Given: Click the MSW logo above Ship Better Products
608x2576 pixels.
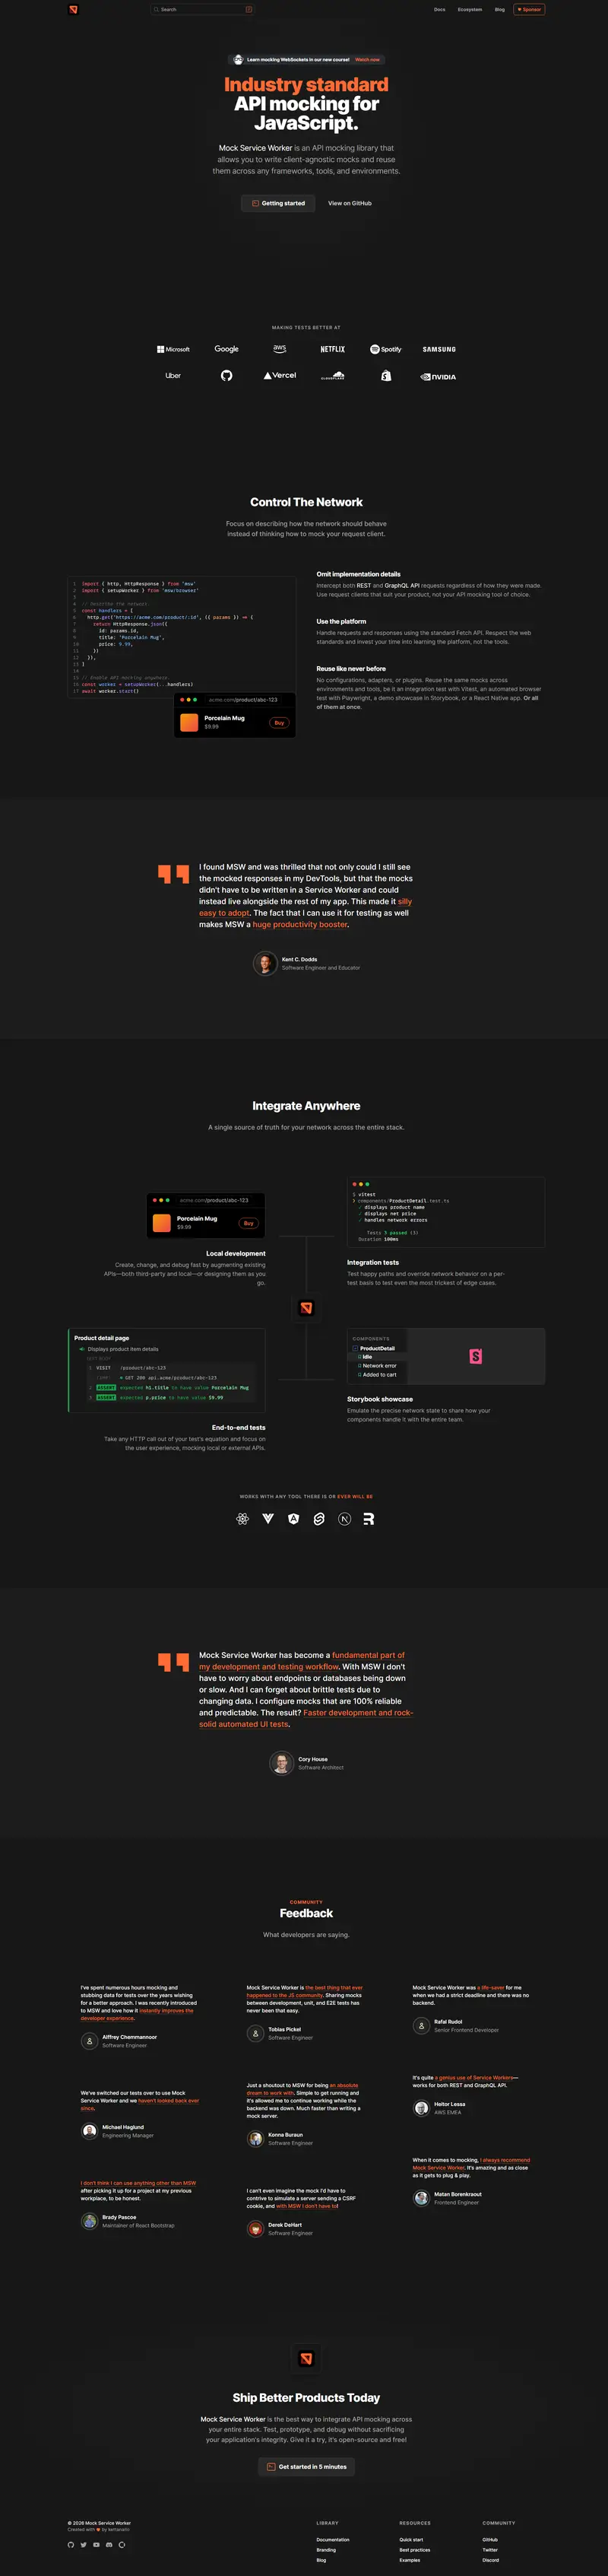Looking at the screenshot, I should coord(306,2358).
